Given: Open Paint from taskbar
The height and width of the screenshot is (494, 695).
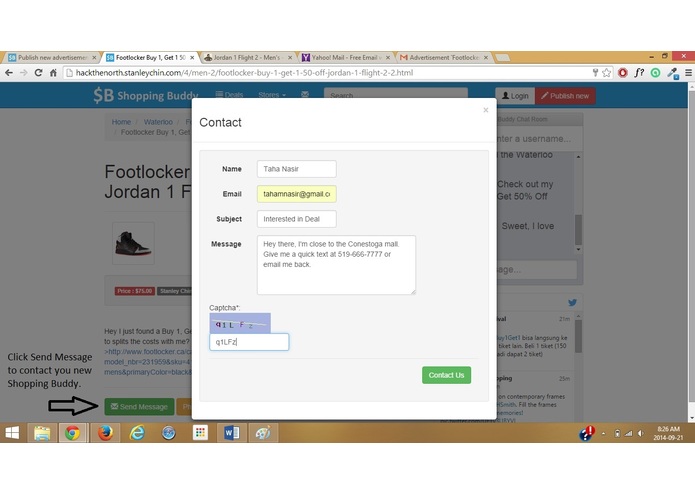Looking at the screenshot, I should tap(263, 433).
